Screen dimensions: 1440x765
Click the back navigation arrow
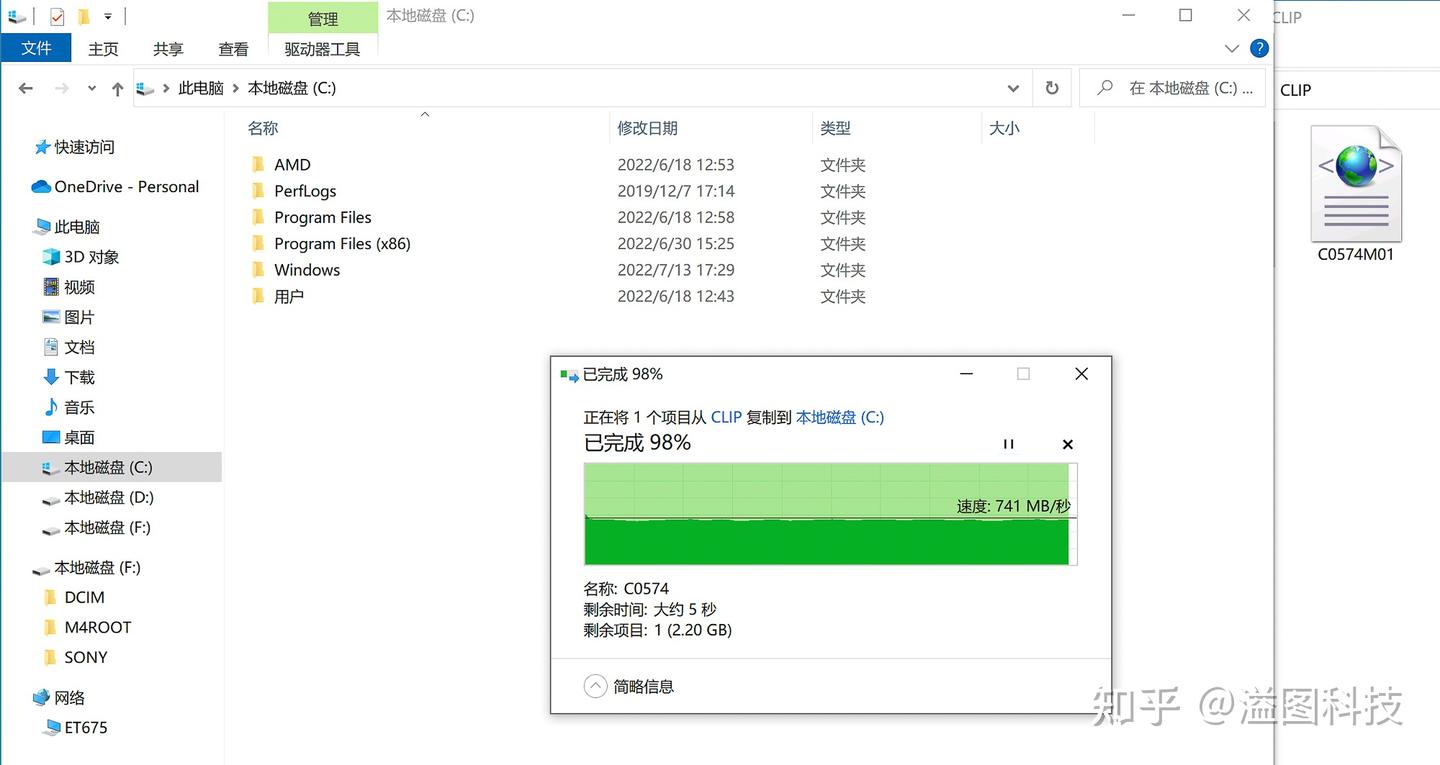26,88
